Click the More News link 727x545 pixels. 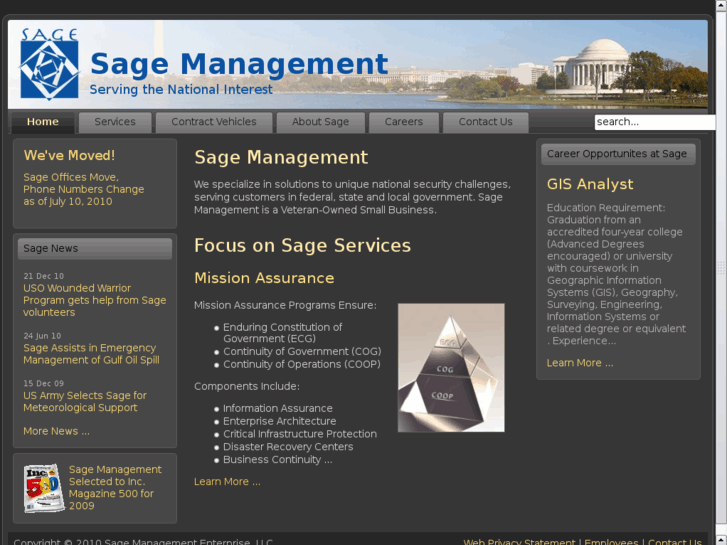pos(56,431)
